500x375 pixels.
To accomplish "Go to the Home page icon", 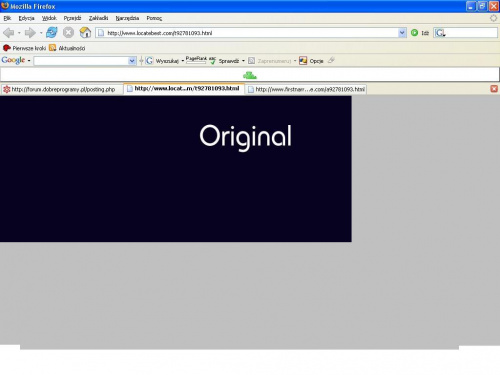I will point(85,32).
